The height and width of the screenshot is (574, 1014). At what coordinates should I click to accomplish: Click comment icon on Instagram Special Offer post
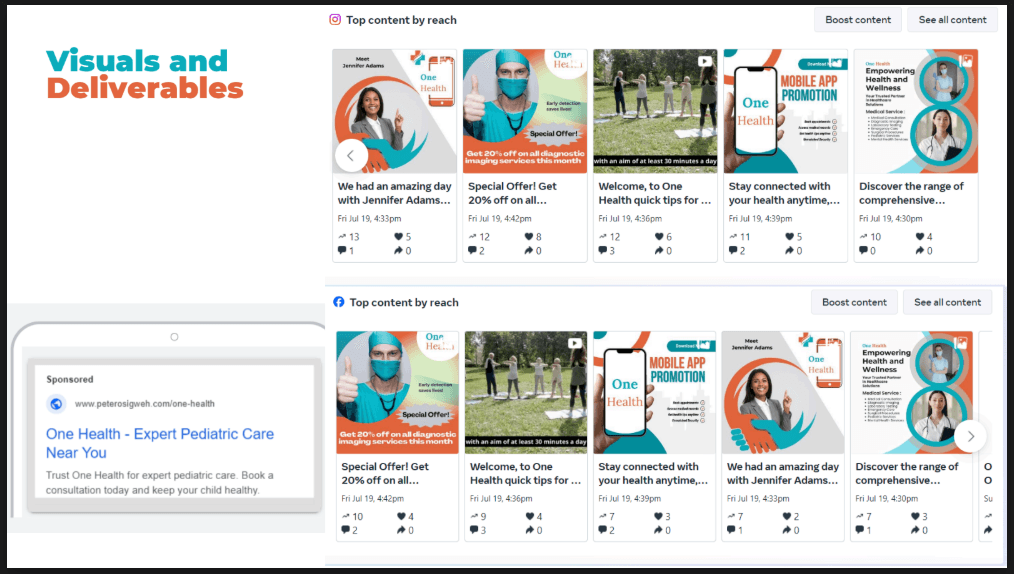(x=473, y=251)
